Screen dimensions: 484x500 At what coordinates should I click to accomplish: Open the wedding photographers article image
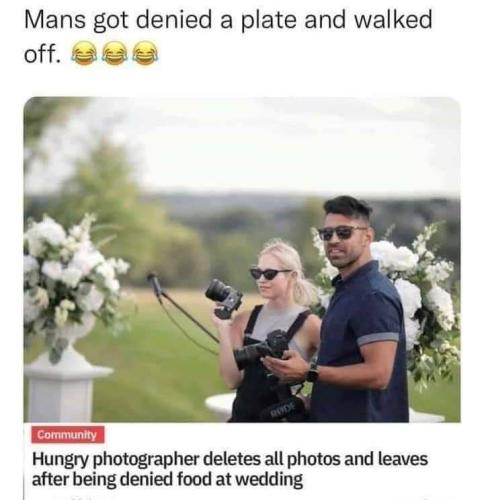click(242, 259)
